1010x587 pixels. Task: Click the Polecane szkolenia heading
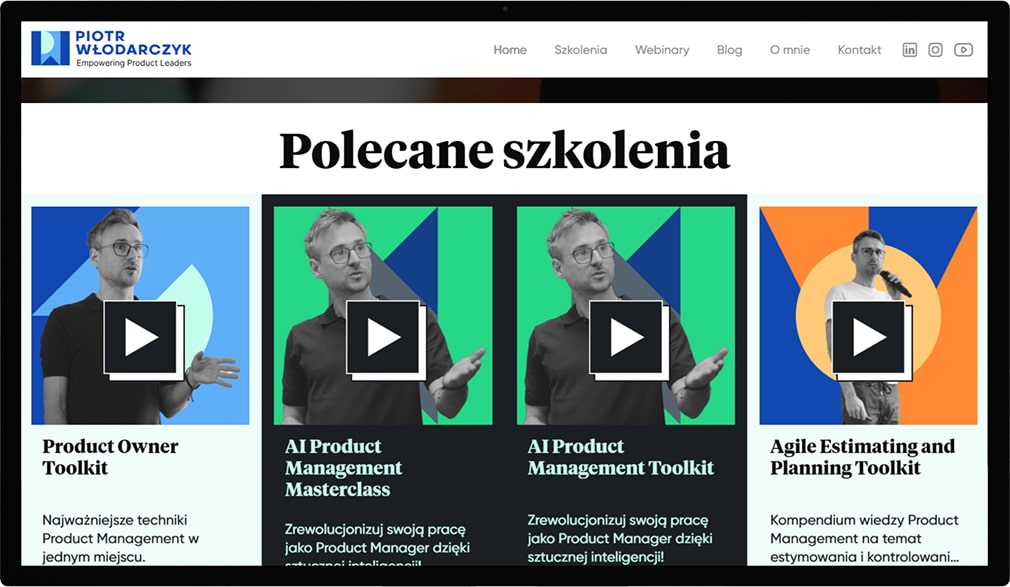tap(504, 151)
